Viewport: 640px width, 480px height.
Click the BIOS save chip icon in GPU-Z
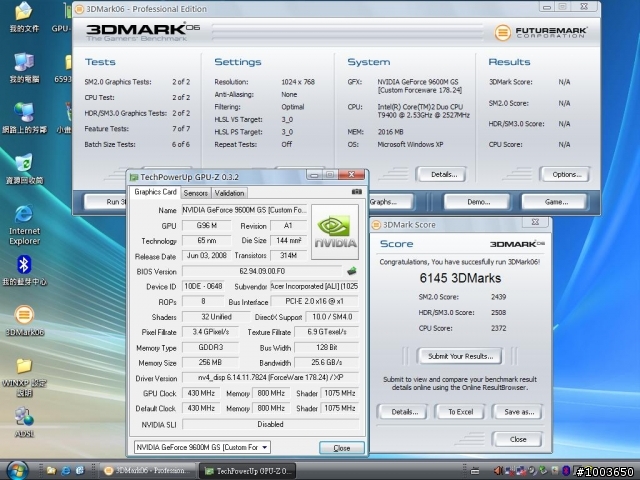(x=351, y=271)
